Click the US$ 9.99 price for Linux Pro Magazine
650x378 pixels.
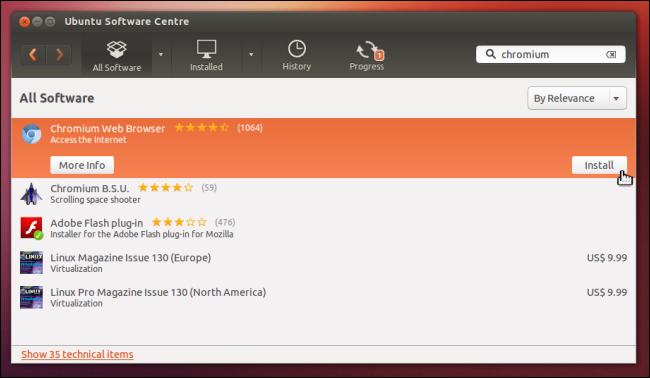[607, 292]
